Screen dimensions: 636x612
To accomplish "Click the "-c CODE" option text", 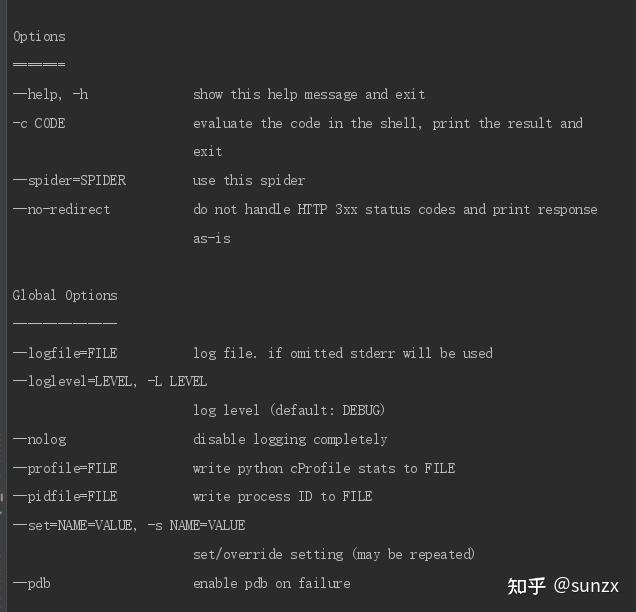I will (x=39, y=123).
